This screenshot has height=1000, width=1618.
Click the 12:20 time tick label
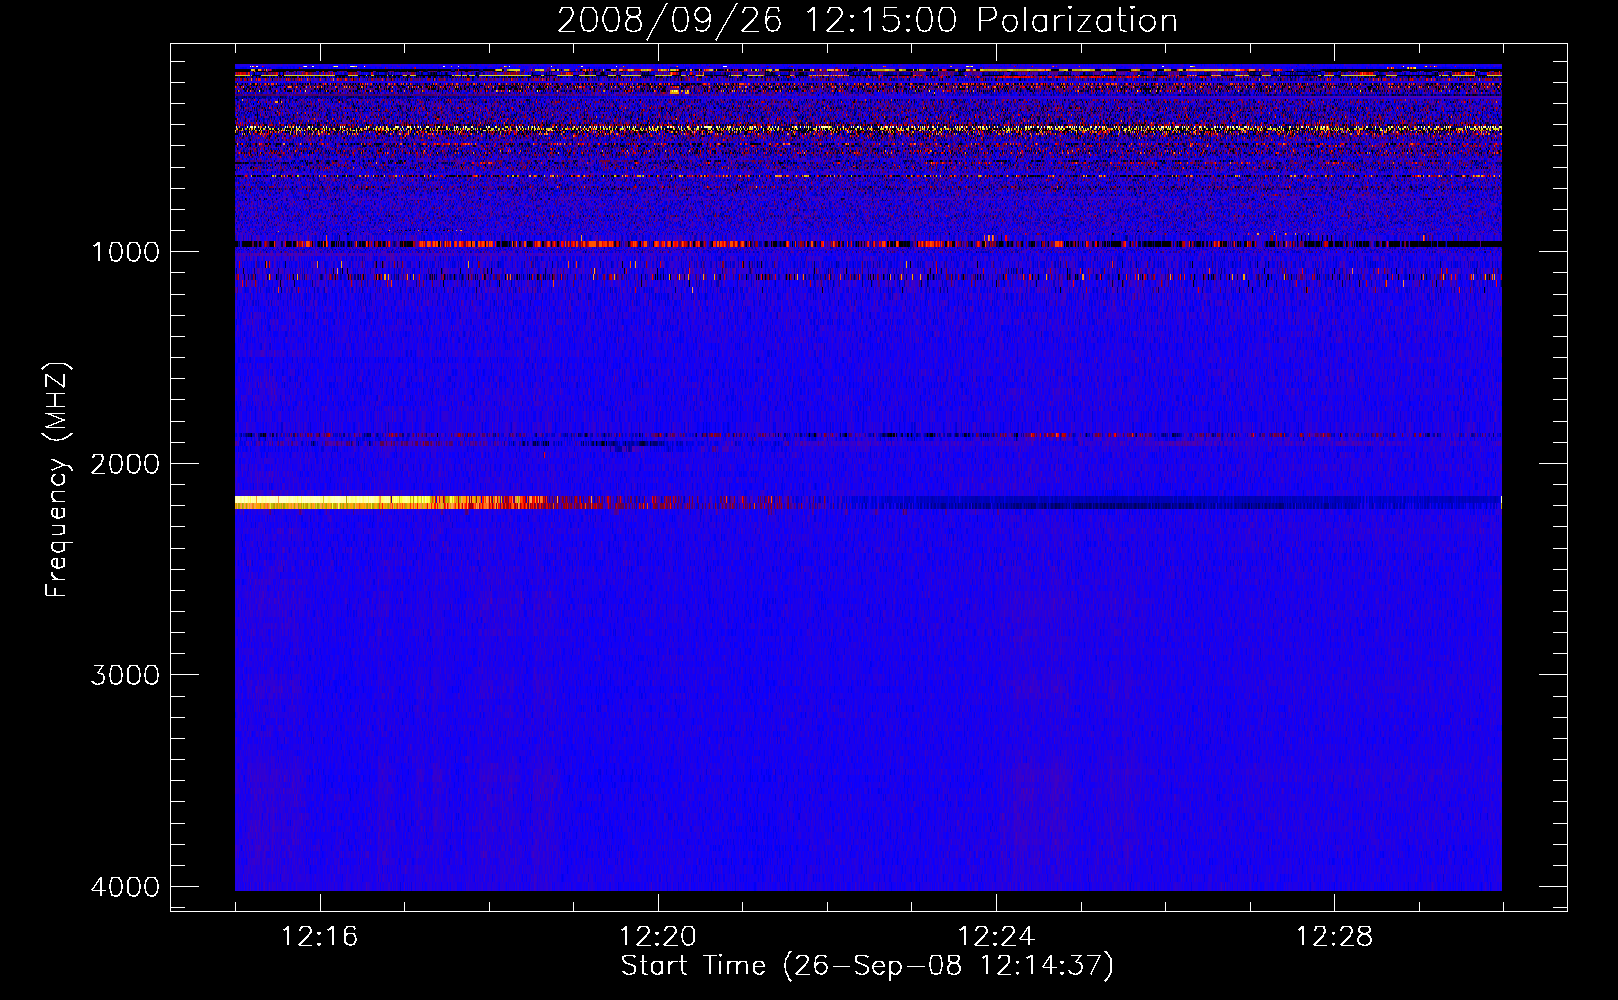pyautogui.click(x=658, y=937)
